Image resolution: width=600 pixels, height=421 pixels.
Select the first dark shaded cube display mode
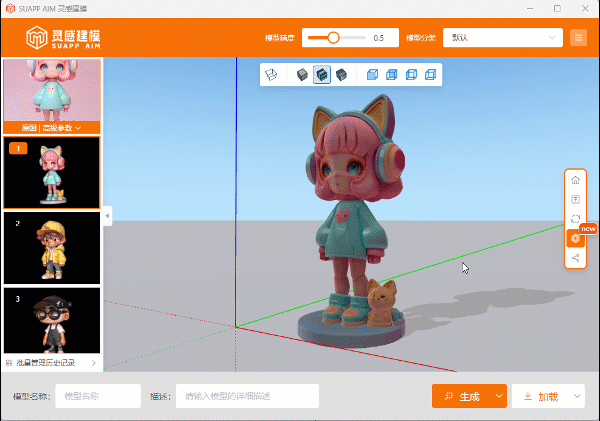302,74
